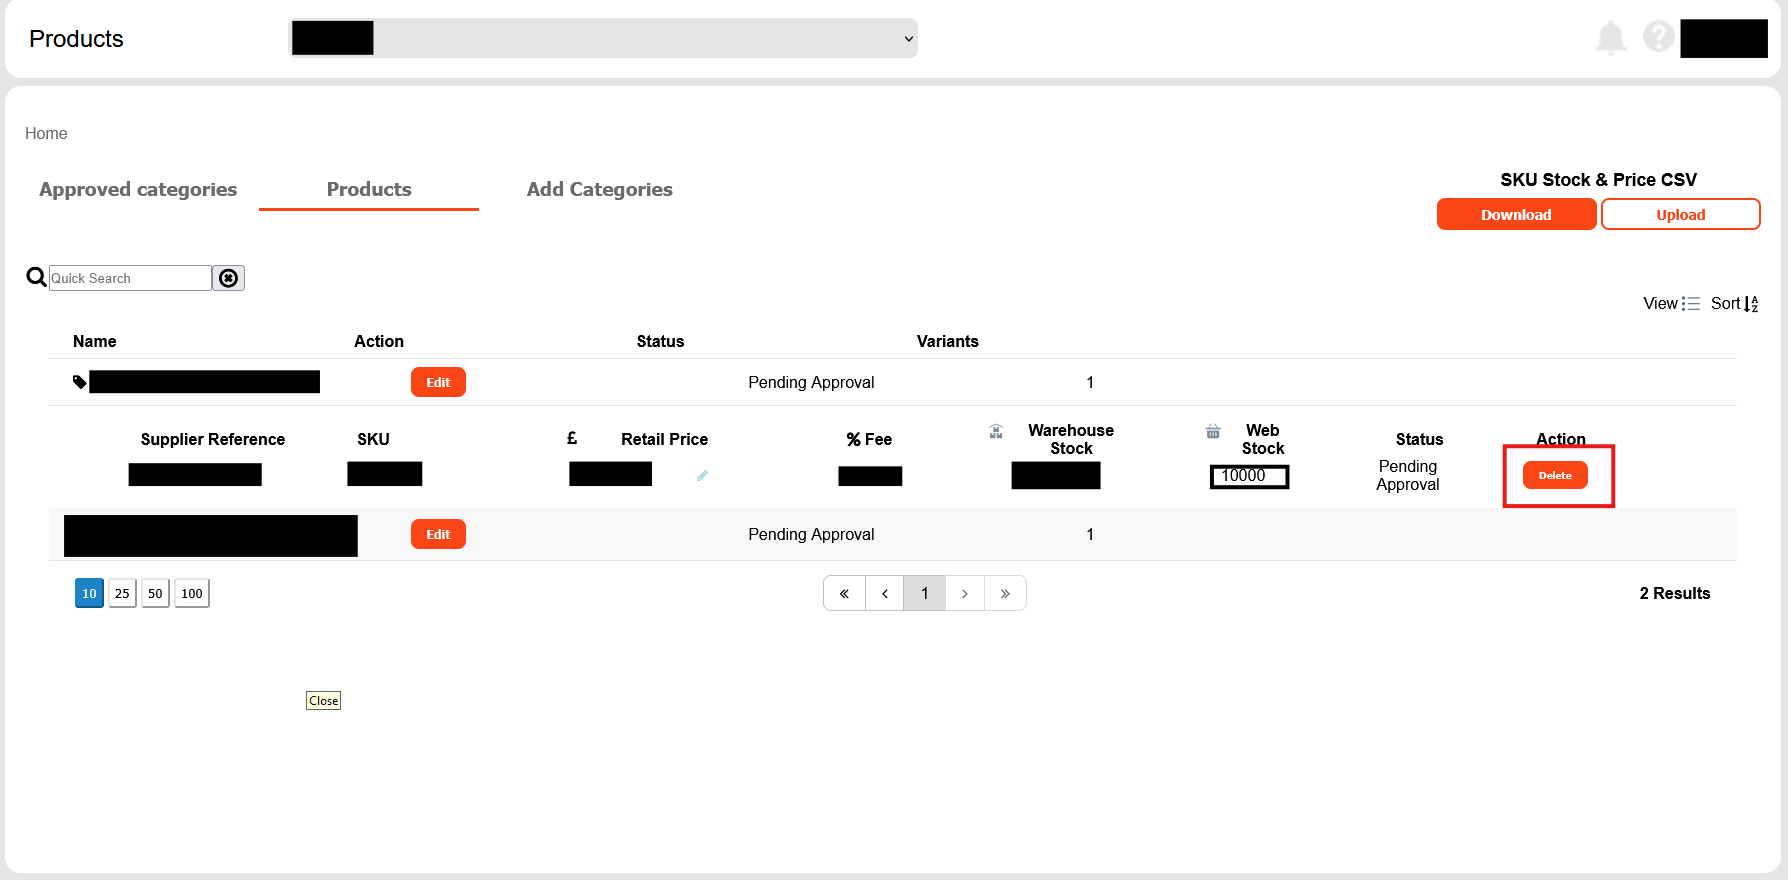The width and height of the screenshot is (1788, 880).
Task: Click the Quick Search magnifier icon
Action: 36,277
